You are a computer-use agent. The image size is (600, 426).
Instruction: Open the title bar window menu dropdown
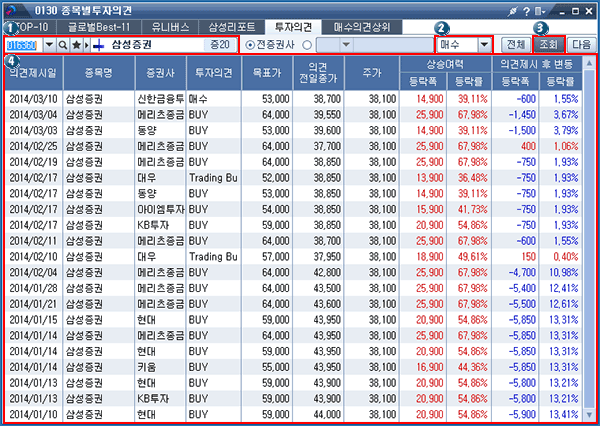[x=540, y=11]
